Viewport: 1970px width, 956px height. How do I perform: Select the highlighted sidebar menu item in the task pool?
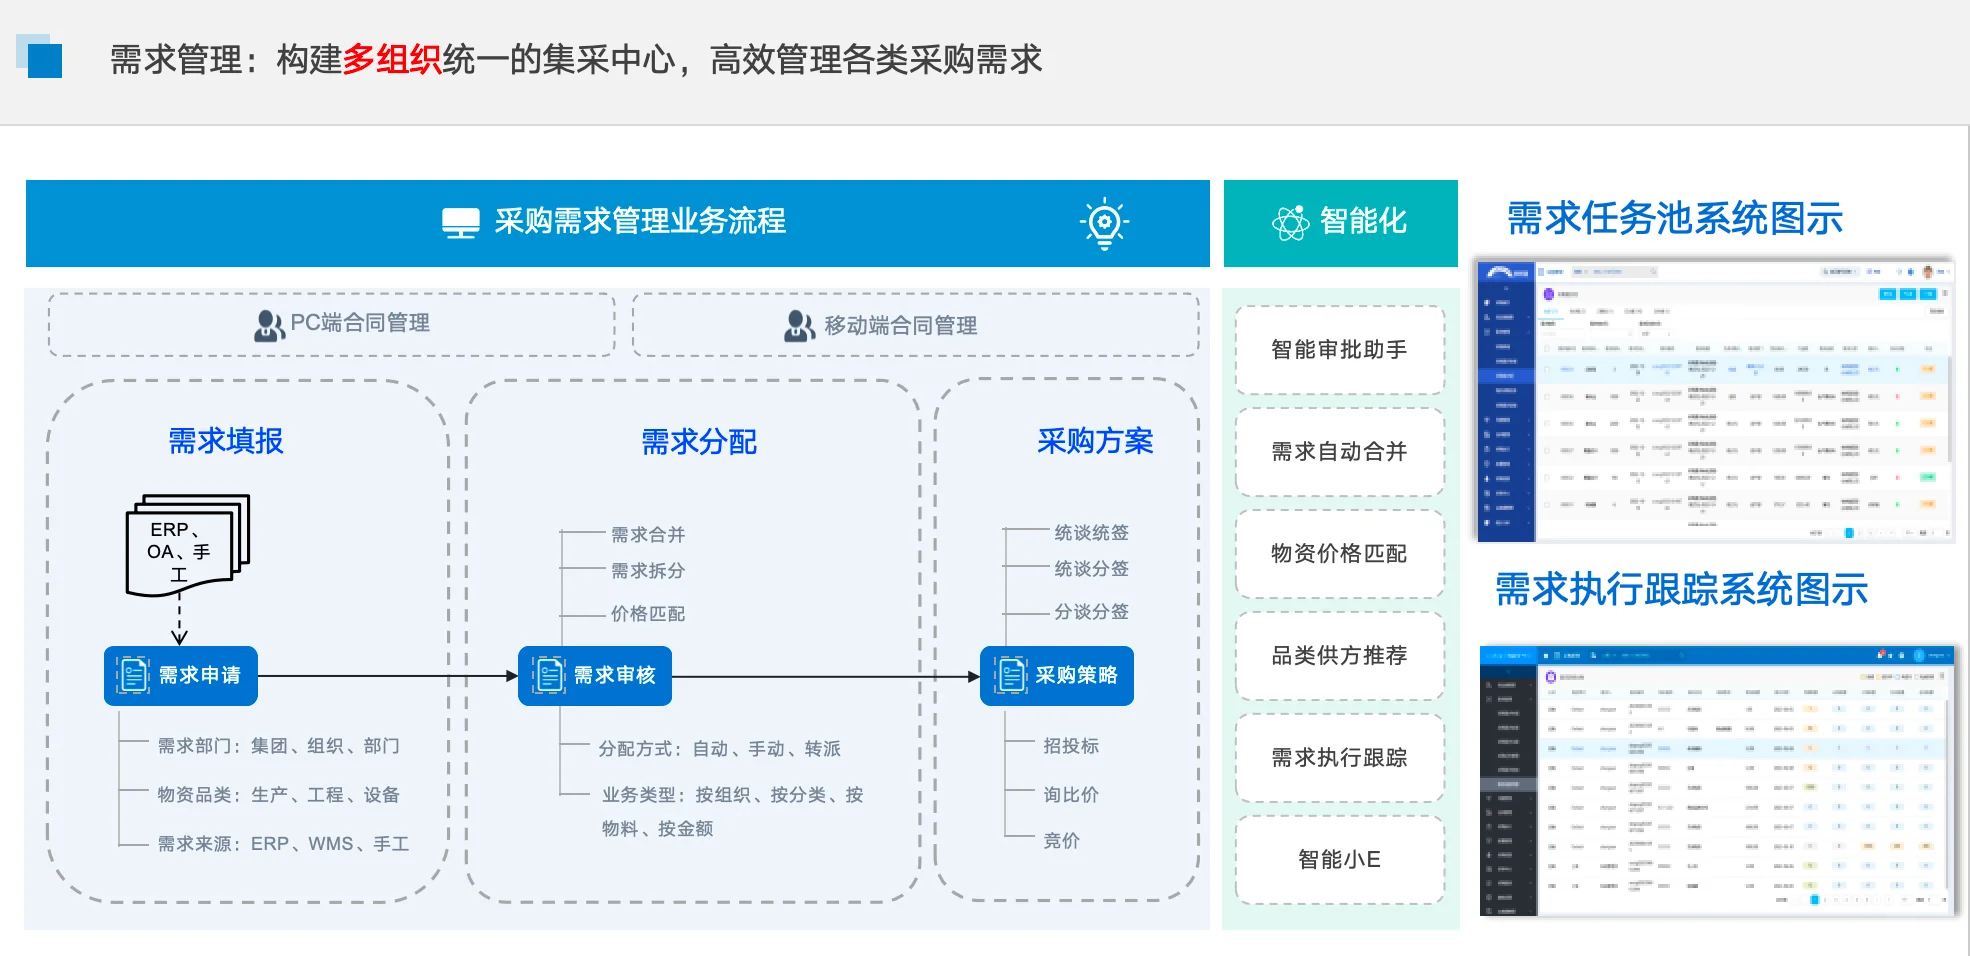coord(1506,376)
